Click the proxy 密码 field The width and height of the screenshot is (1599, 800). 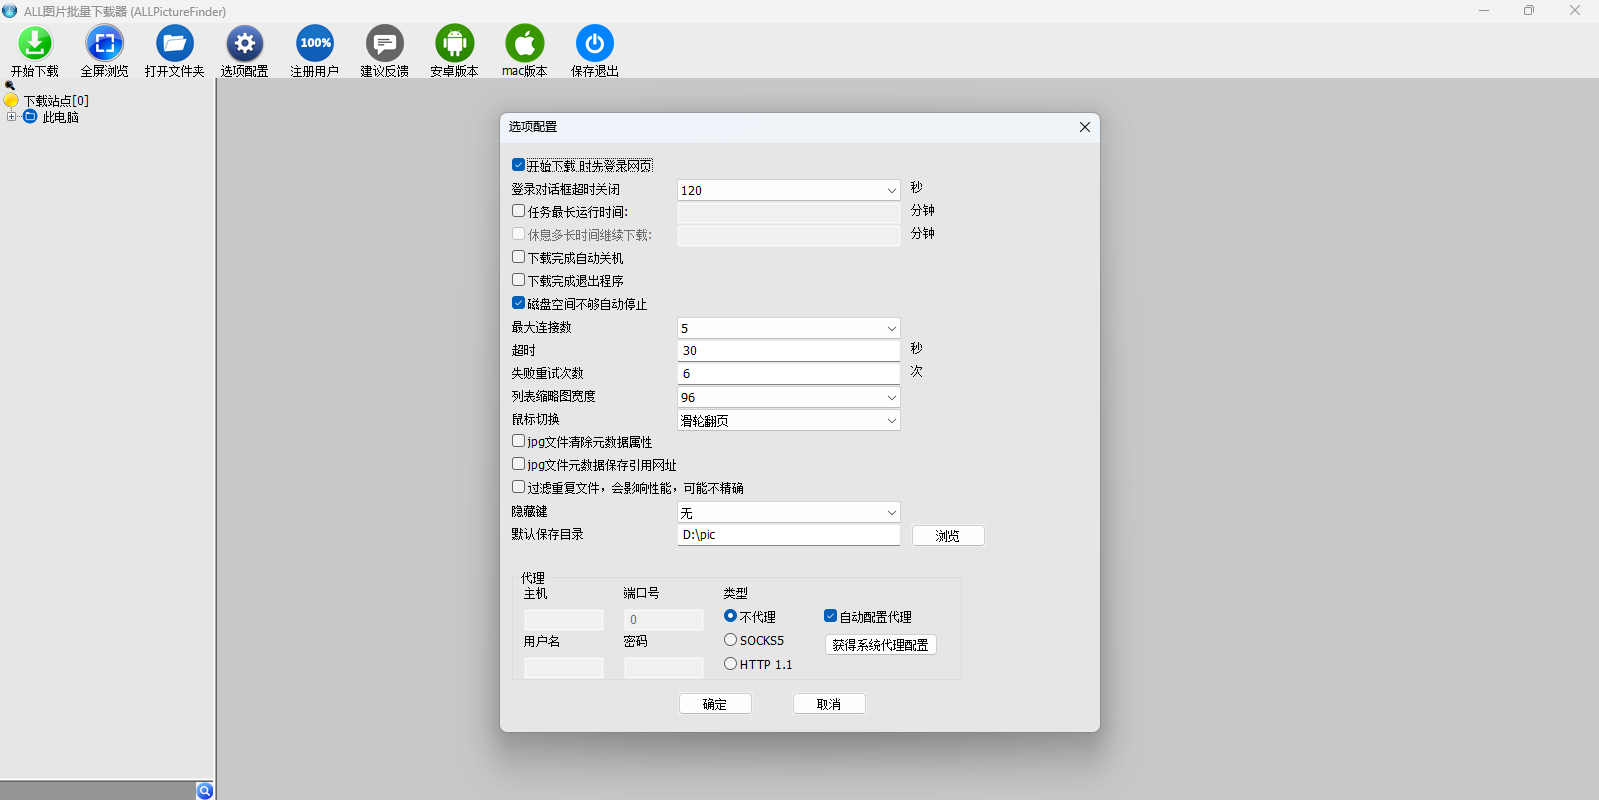(x=664, y=668)
